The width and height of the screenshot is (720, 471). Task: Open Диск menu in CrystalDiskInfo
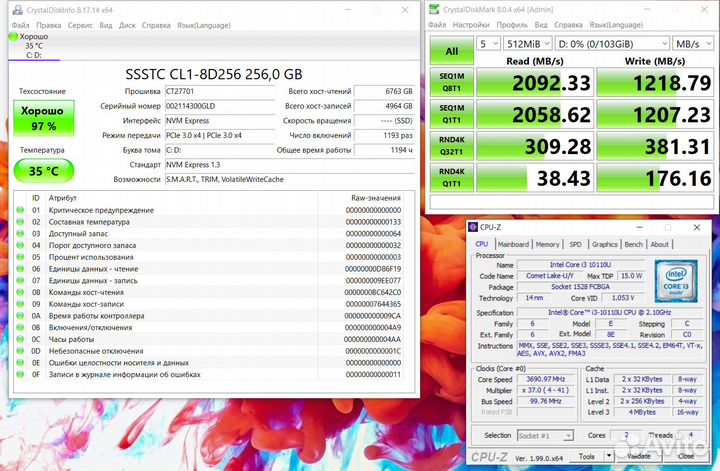click(127, 25)
